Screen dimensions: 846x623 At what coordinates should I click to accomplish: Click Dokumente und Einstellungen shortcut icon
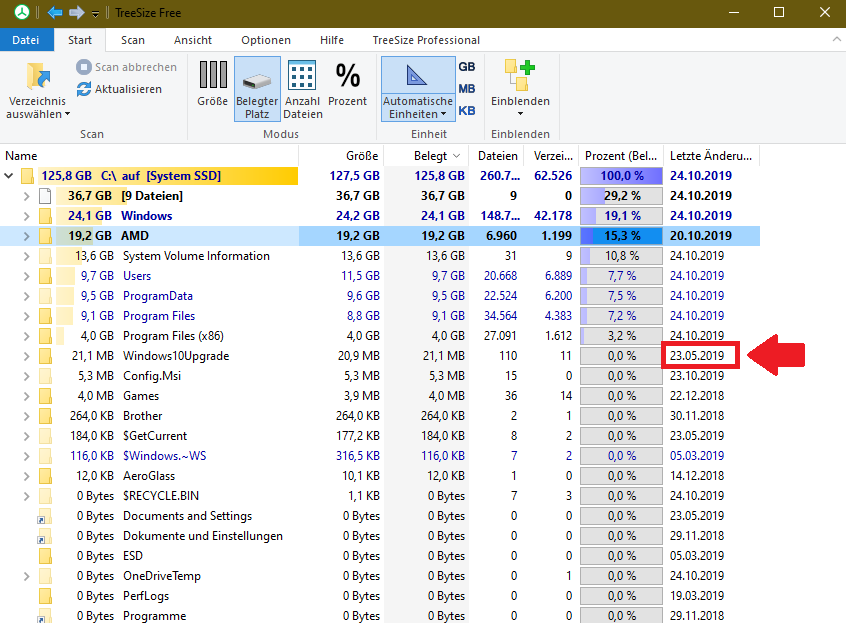click(x=44, y=536)
